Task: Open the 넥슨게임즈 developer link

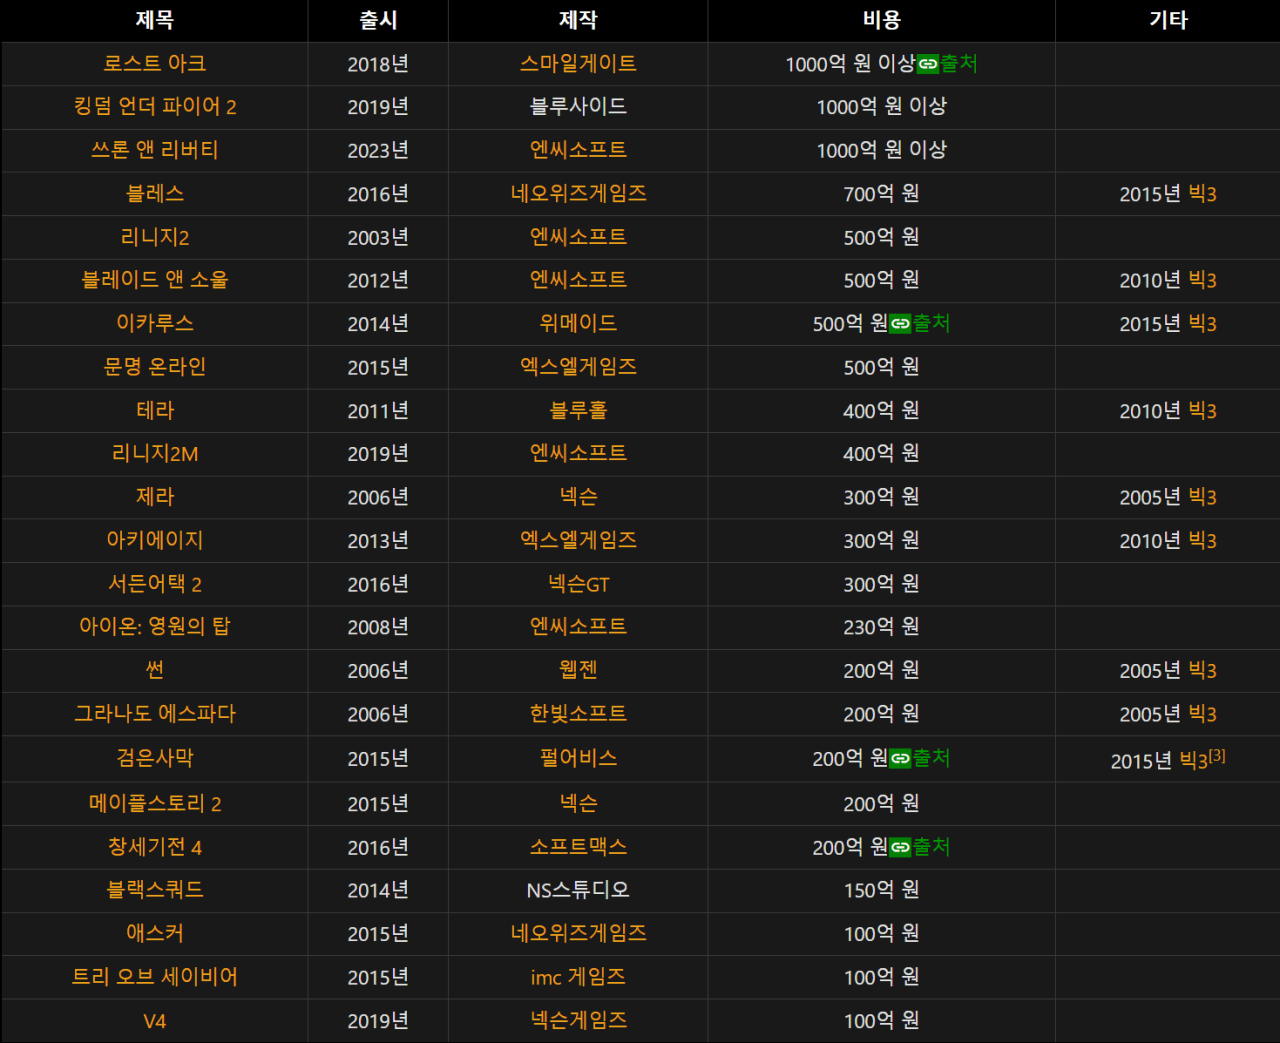Action: pyautogui.click(x=578, y=1020)
